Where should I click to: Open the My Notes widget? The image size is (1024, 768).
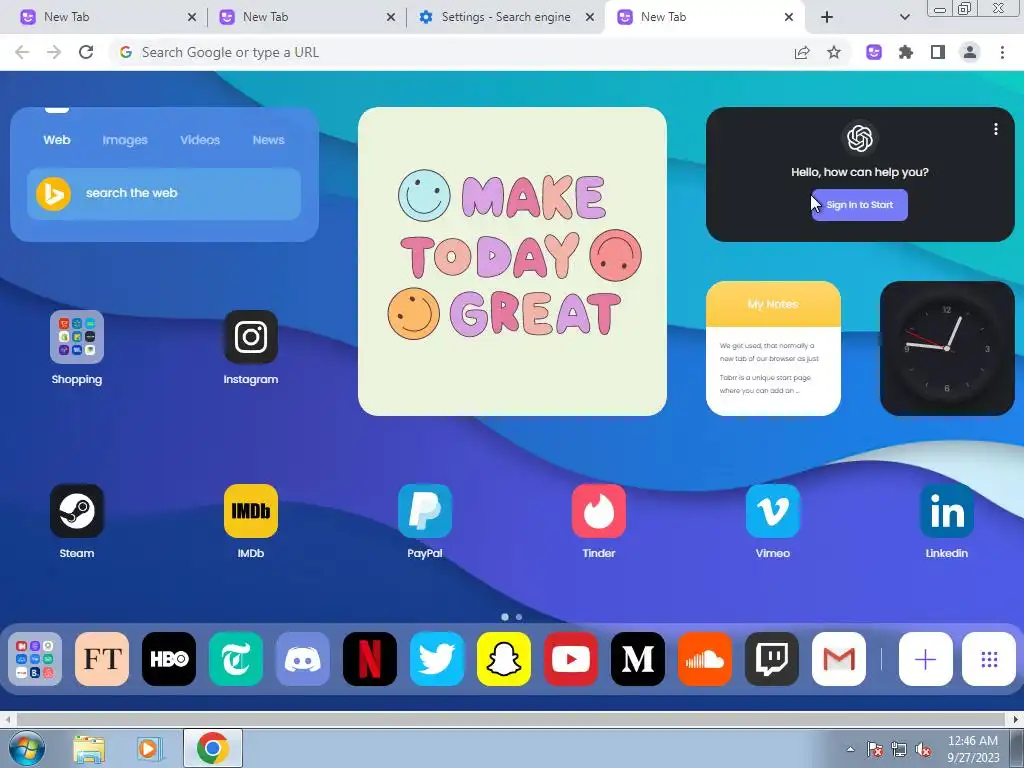point(773,348)
